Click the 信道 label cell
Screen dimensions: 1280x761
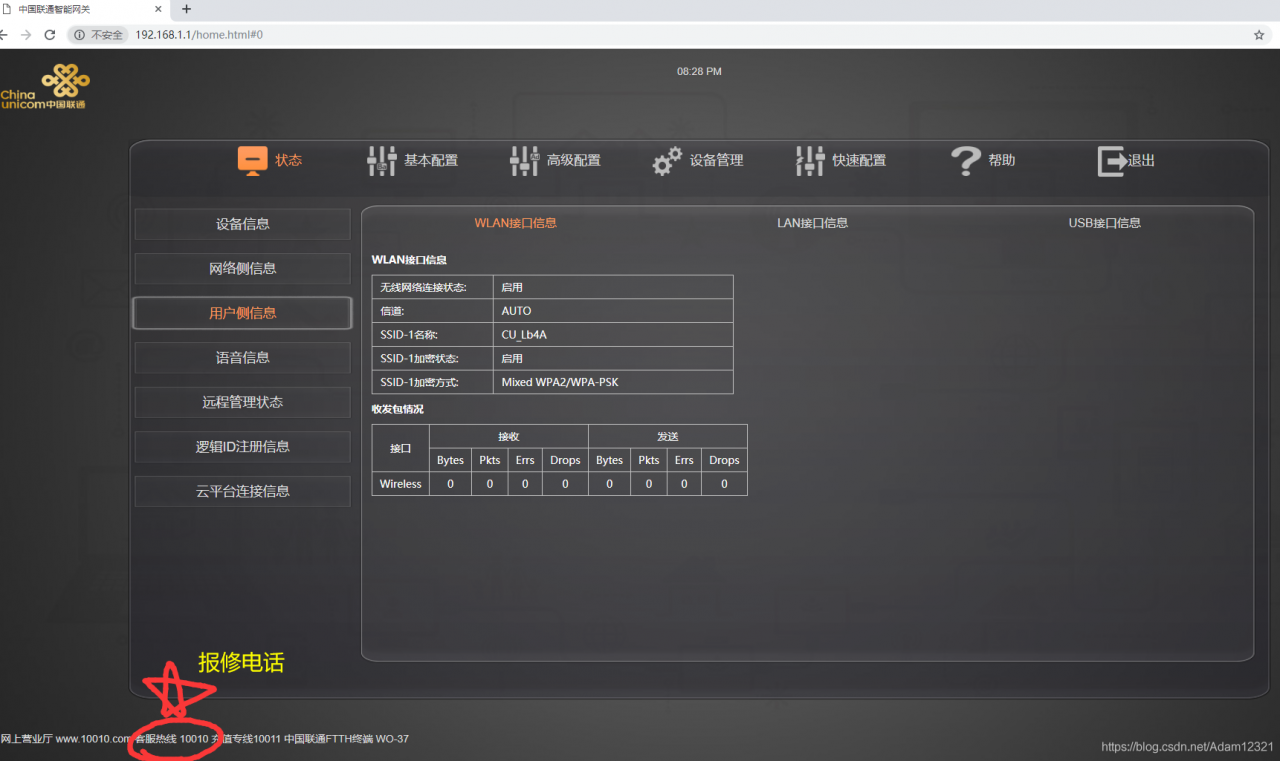(x=432, y=311)
